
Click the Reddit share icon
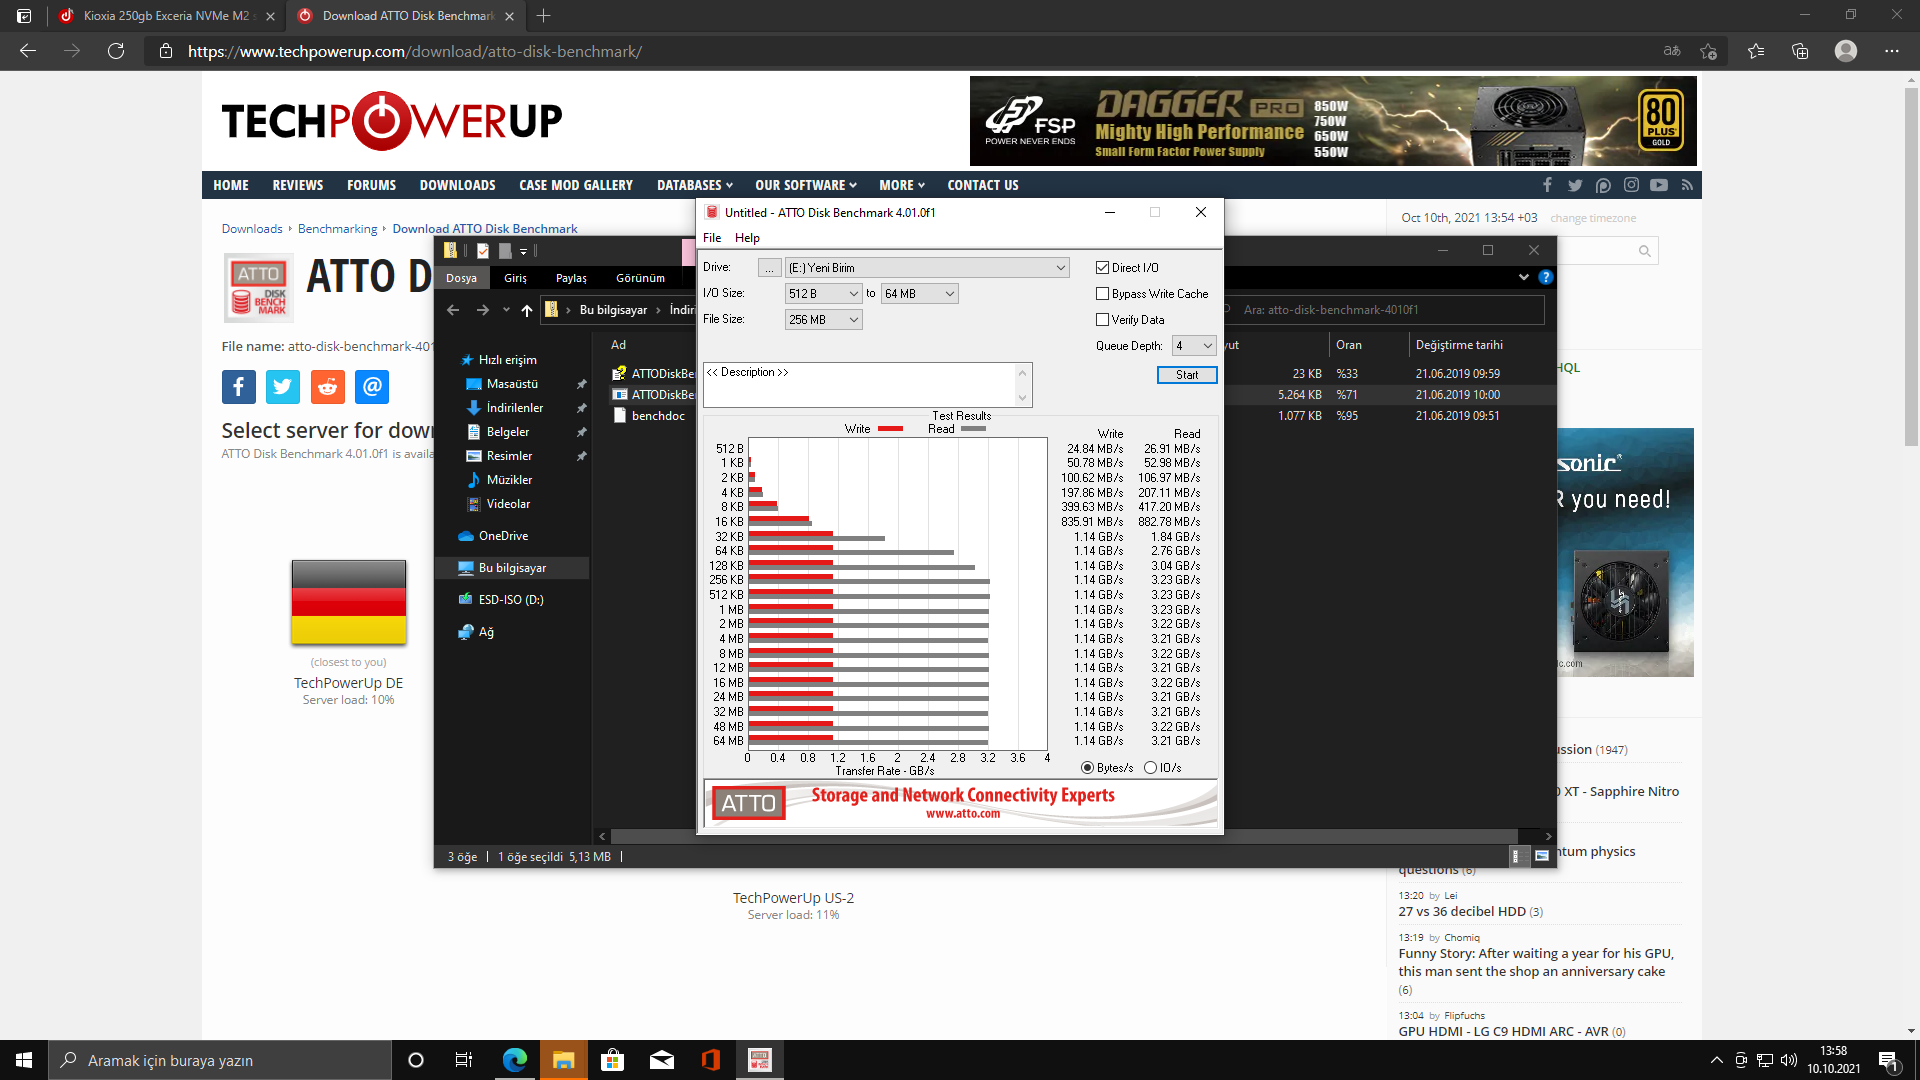click(x=327, y=387)
